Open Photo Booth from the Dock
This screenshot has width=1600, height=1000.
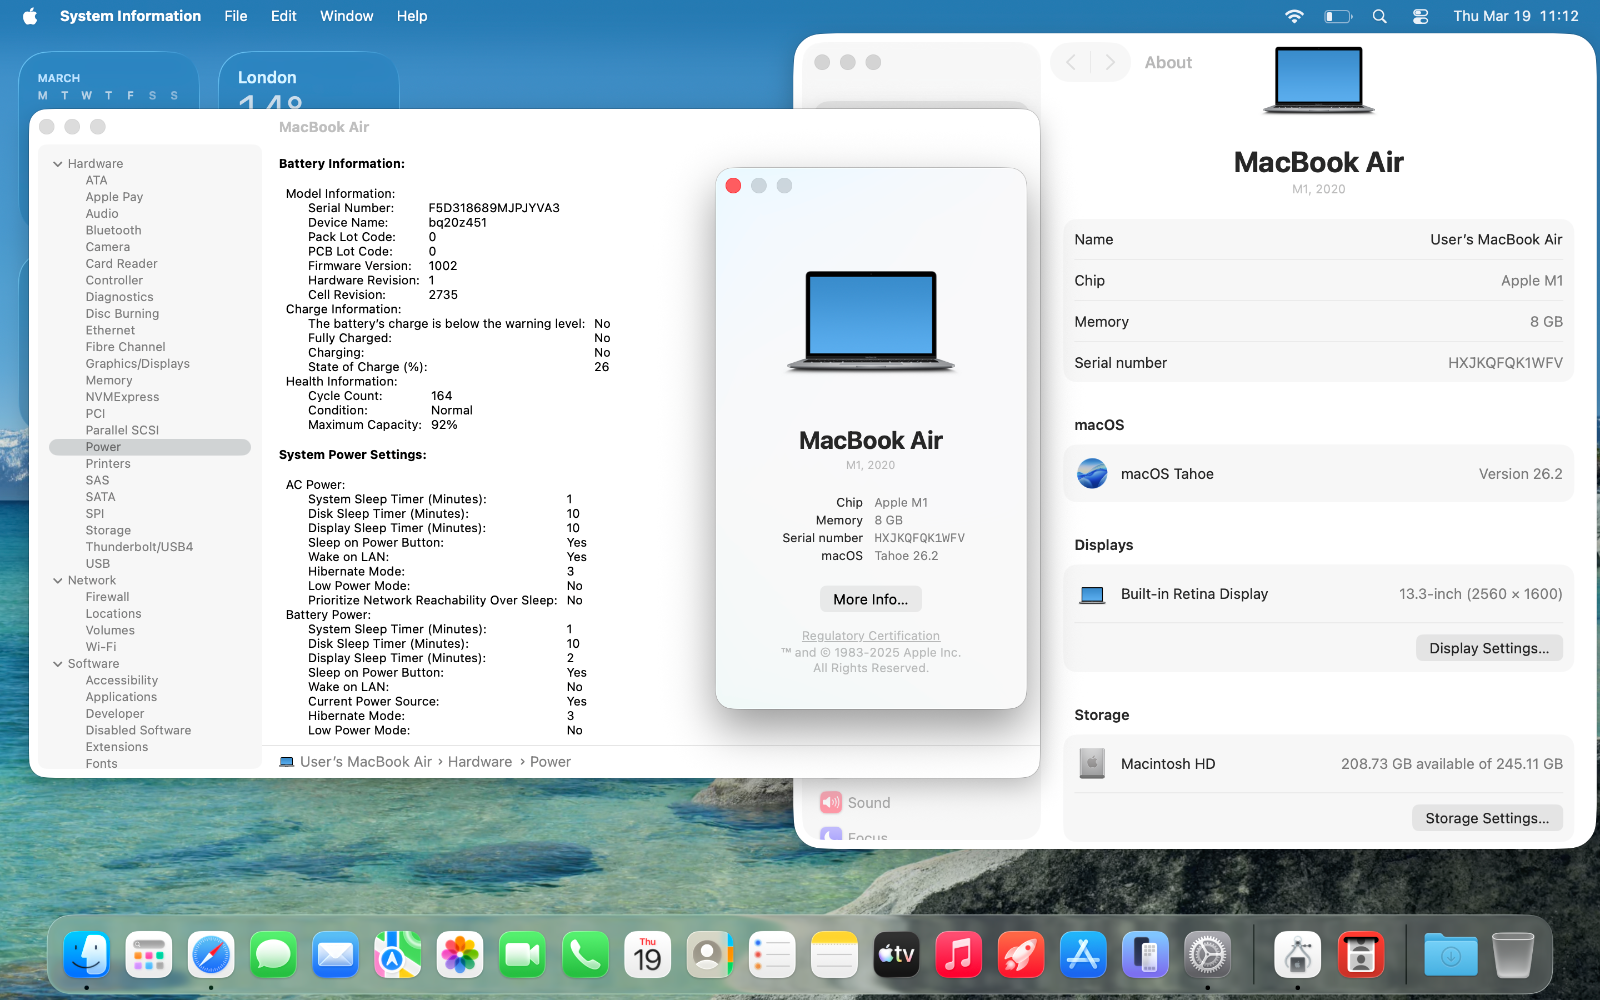coord(1360,955)
